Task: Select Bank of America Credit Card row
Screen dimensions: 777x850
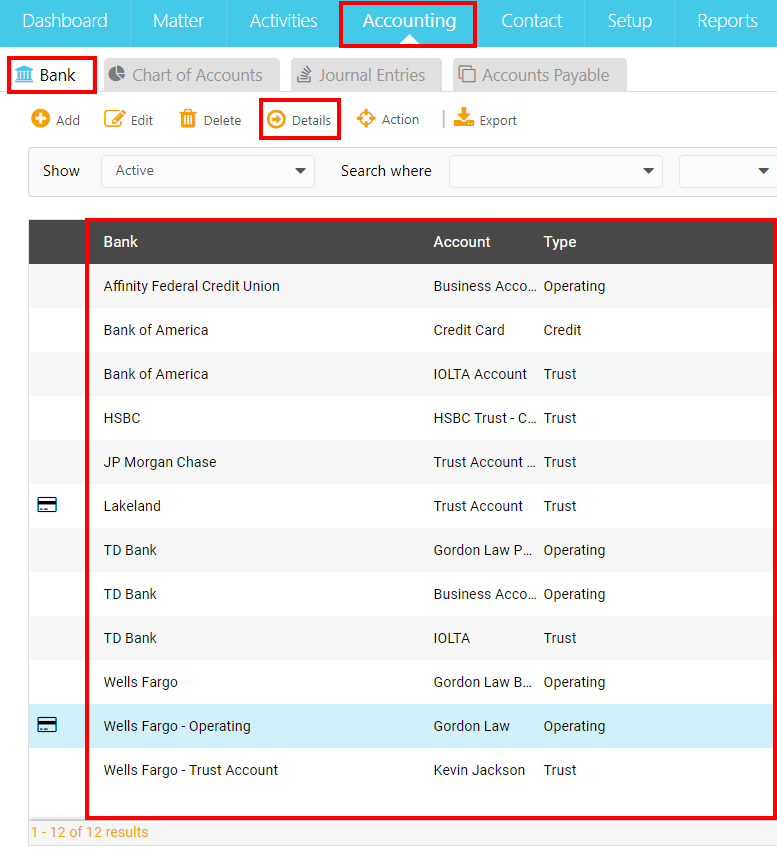Action: click(401, 330)
